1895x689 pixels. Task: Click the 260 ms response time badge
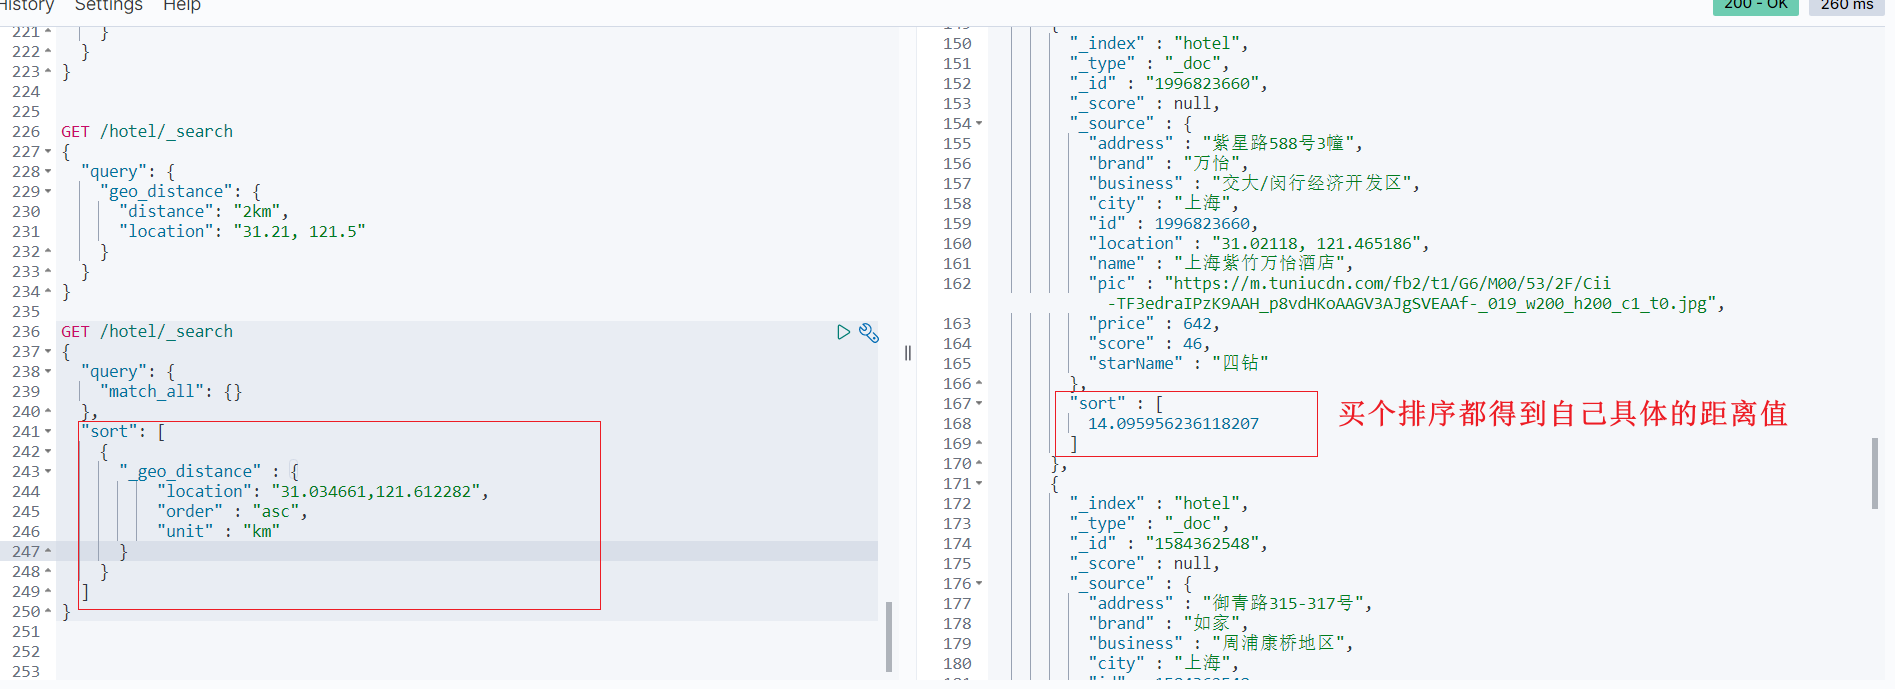coord(1846,6)
